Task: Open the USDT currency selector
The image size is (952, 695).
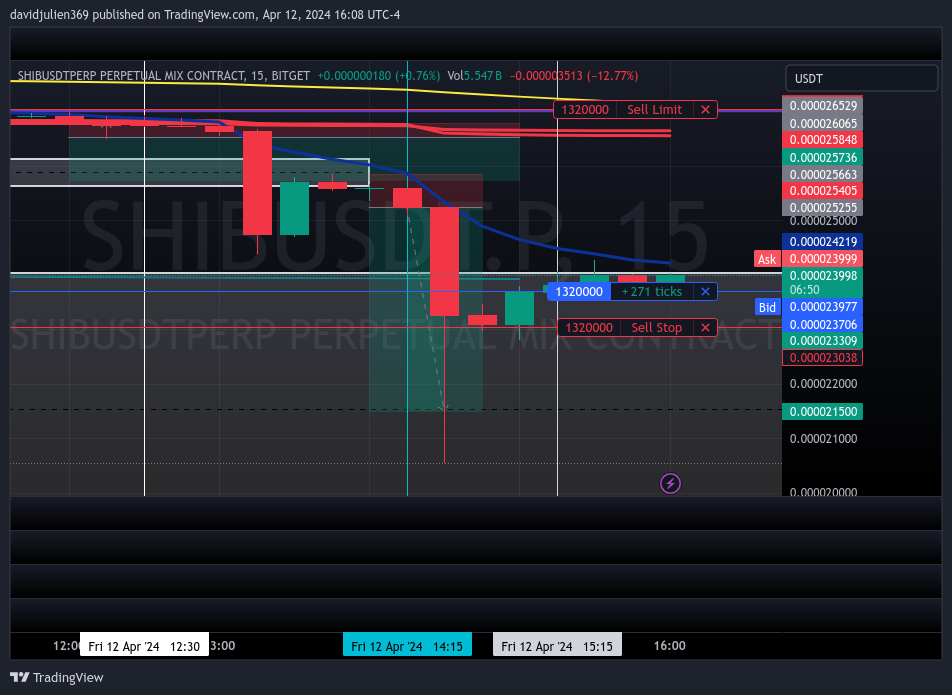Action: coord(862,78)
